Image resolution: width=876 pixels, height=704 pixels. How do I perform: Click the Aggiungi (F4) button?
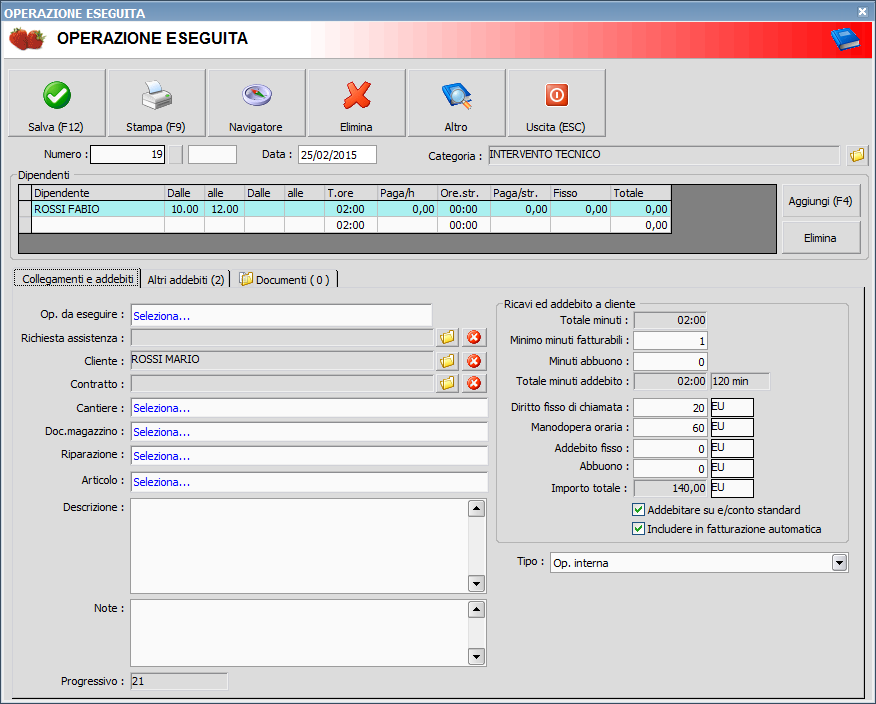[820, 201]
